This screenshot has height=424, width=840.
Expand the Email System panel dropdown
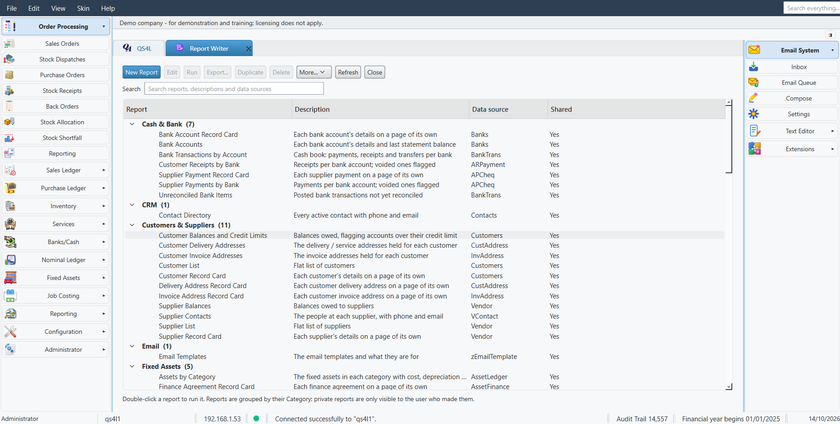832,50
